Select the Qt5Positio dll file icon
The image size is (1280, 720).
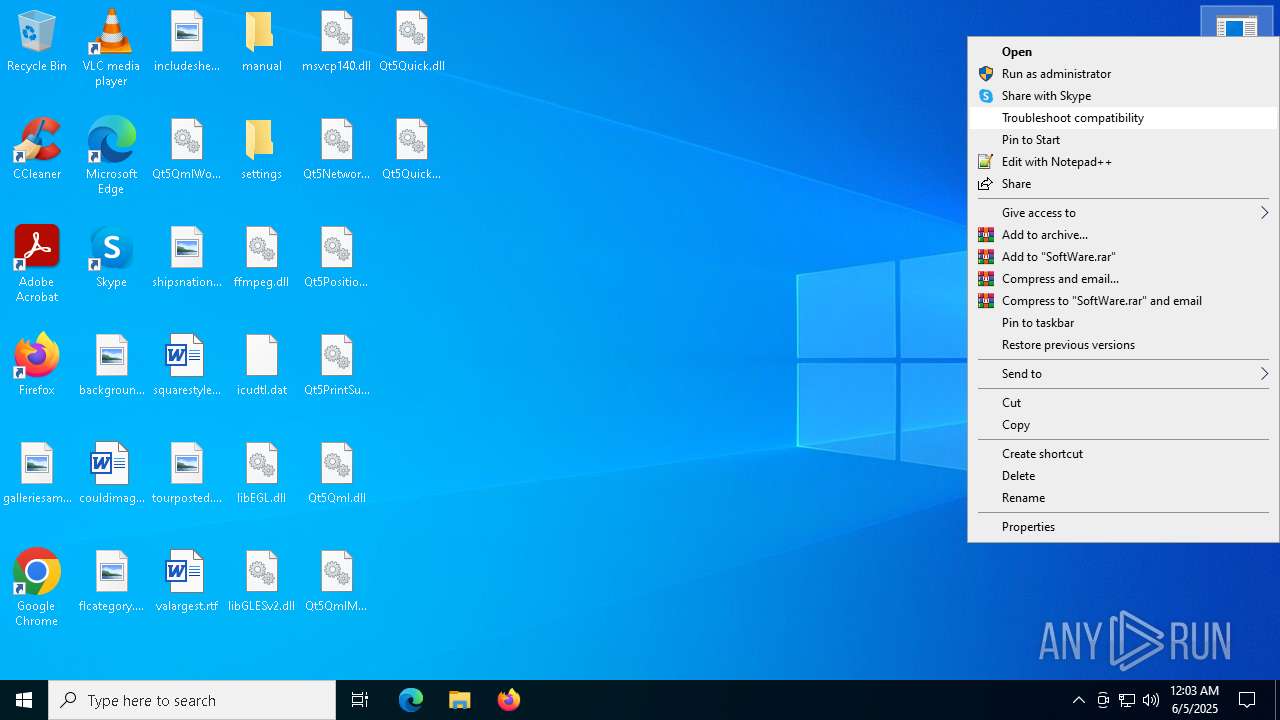(336, 257)
